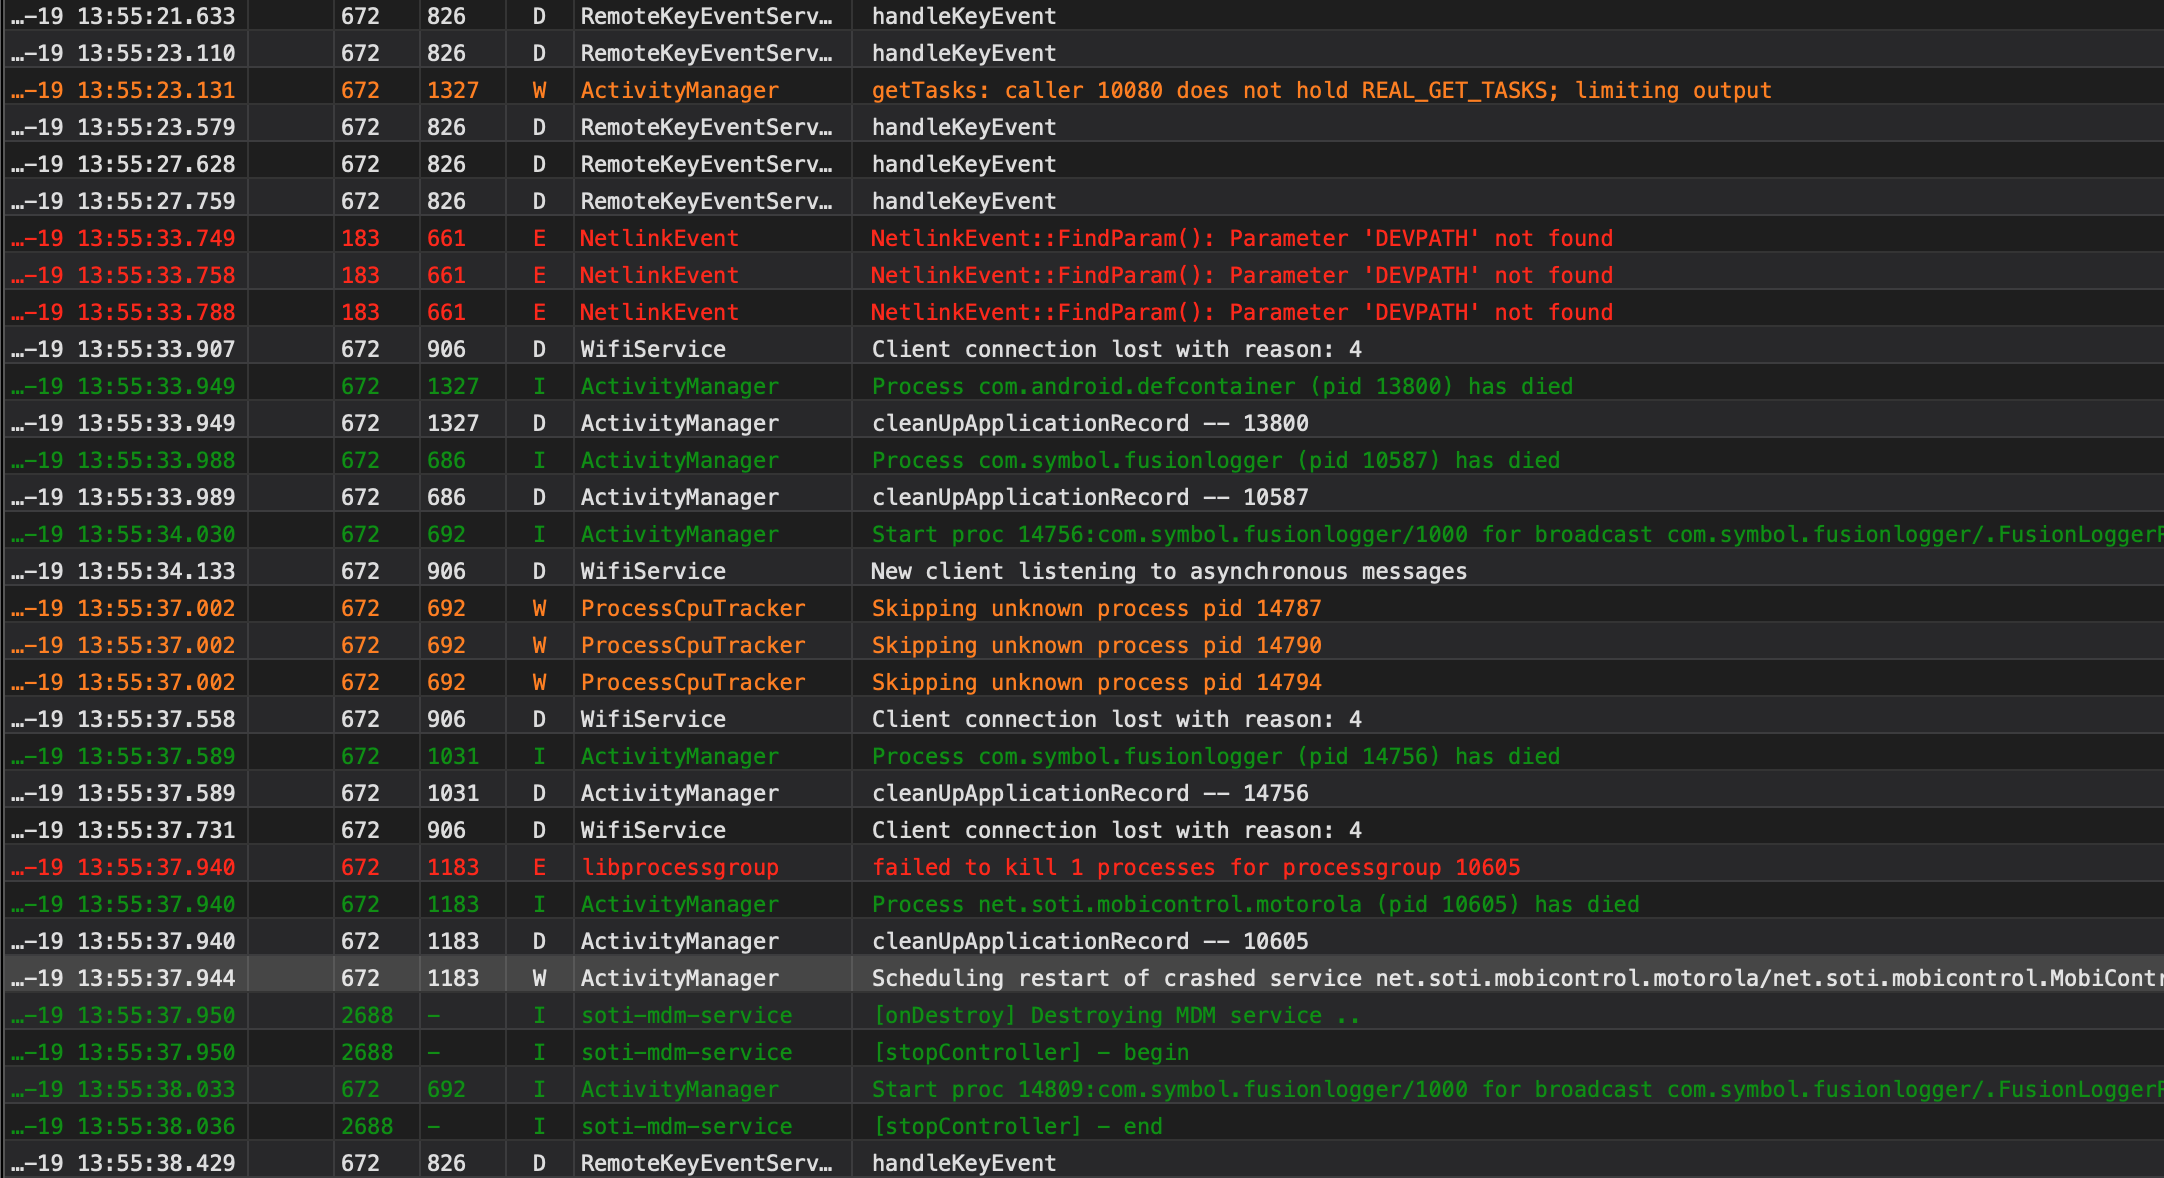Select 'New client listening to asynchronous messages' row
The image size is (2164, 1178).
[1168, 571]
